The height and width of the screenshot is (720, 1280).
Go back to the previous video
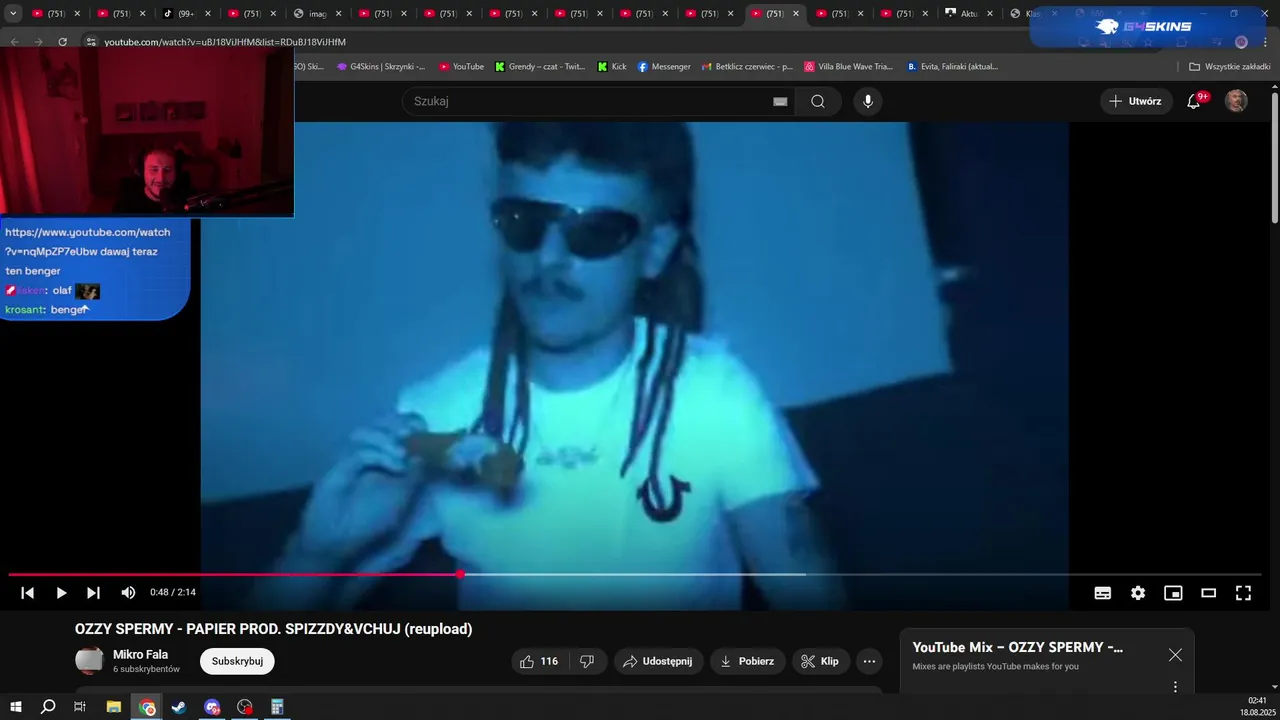coord(28,593)
